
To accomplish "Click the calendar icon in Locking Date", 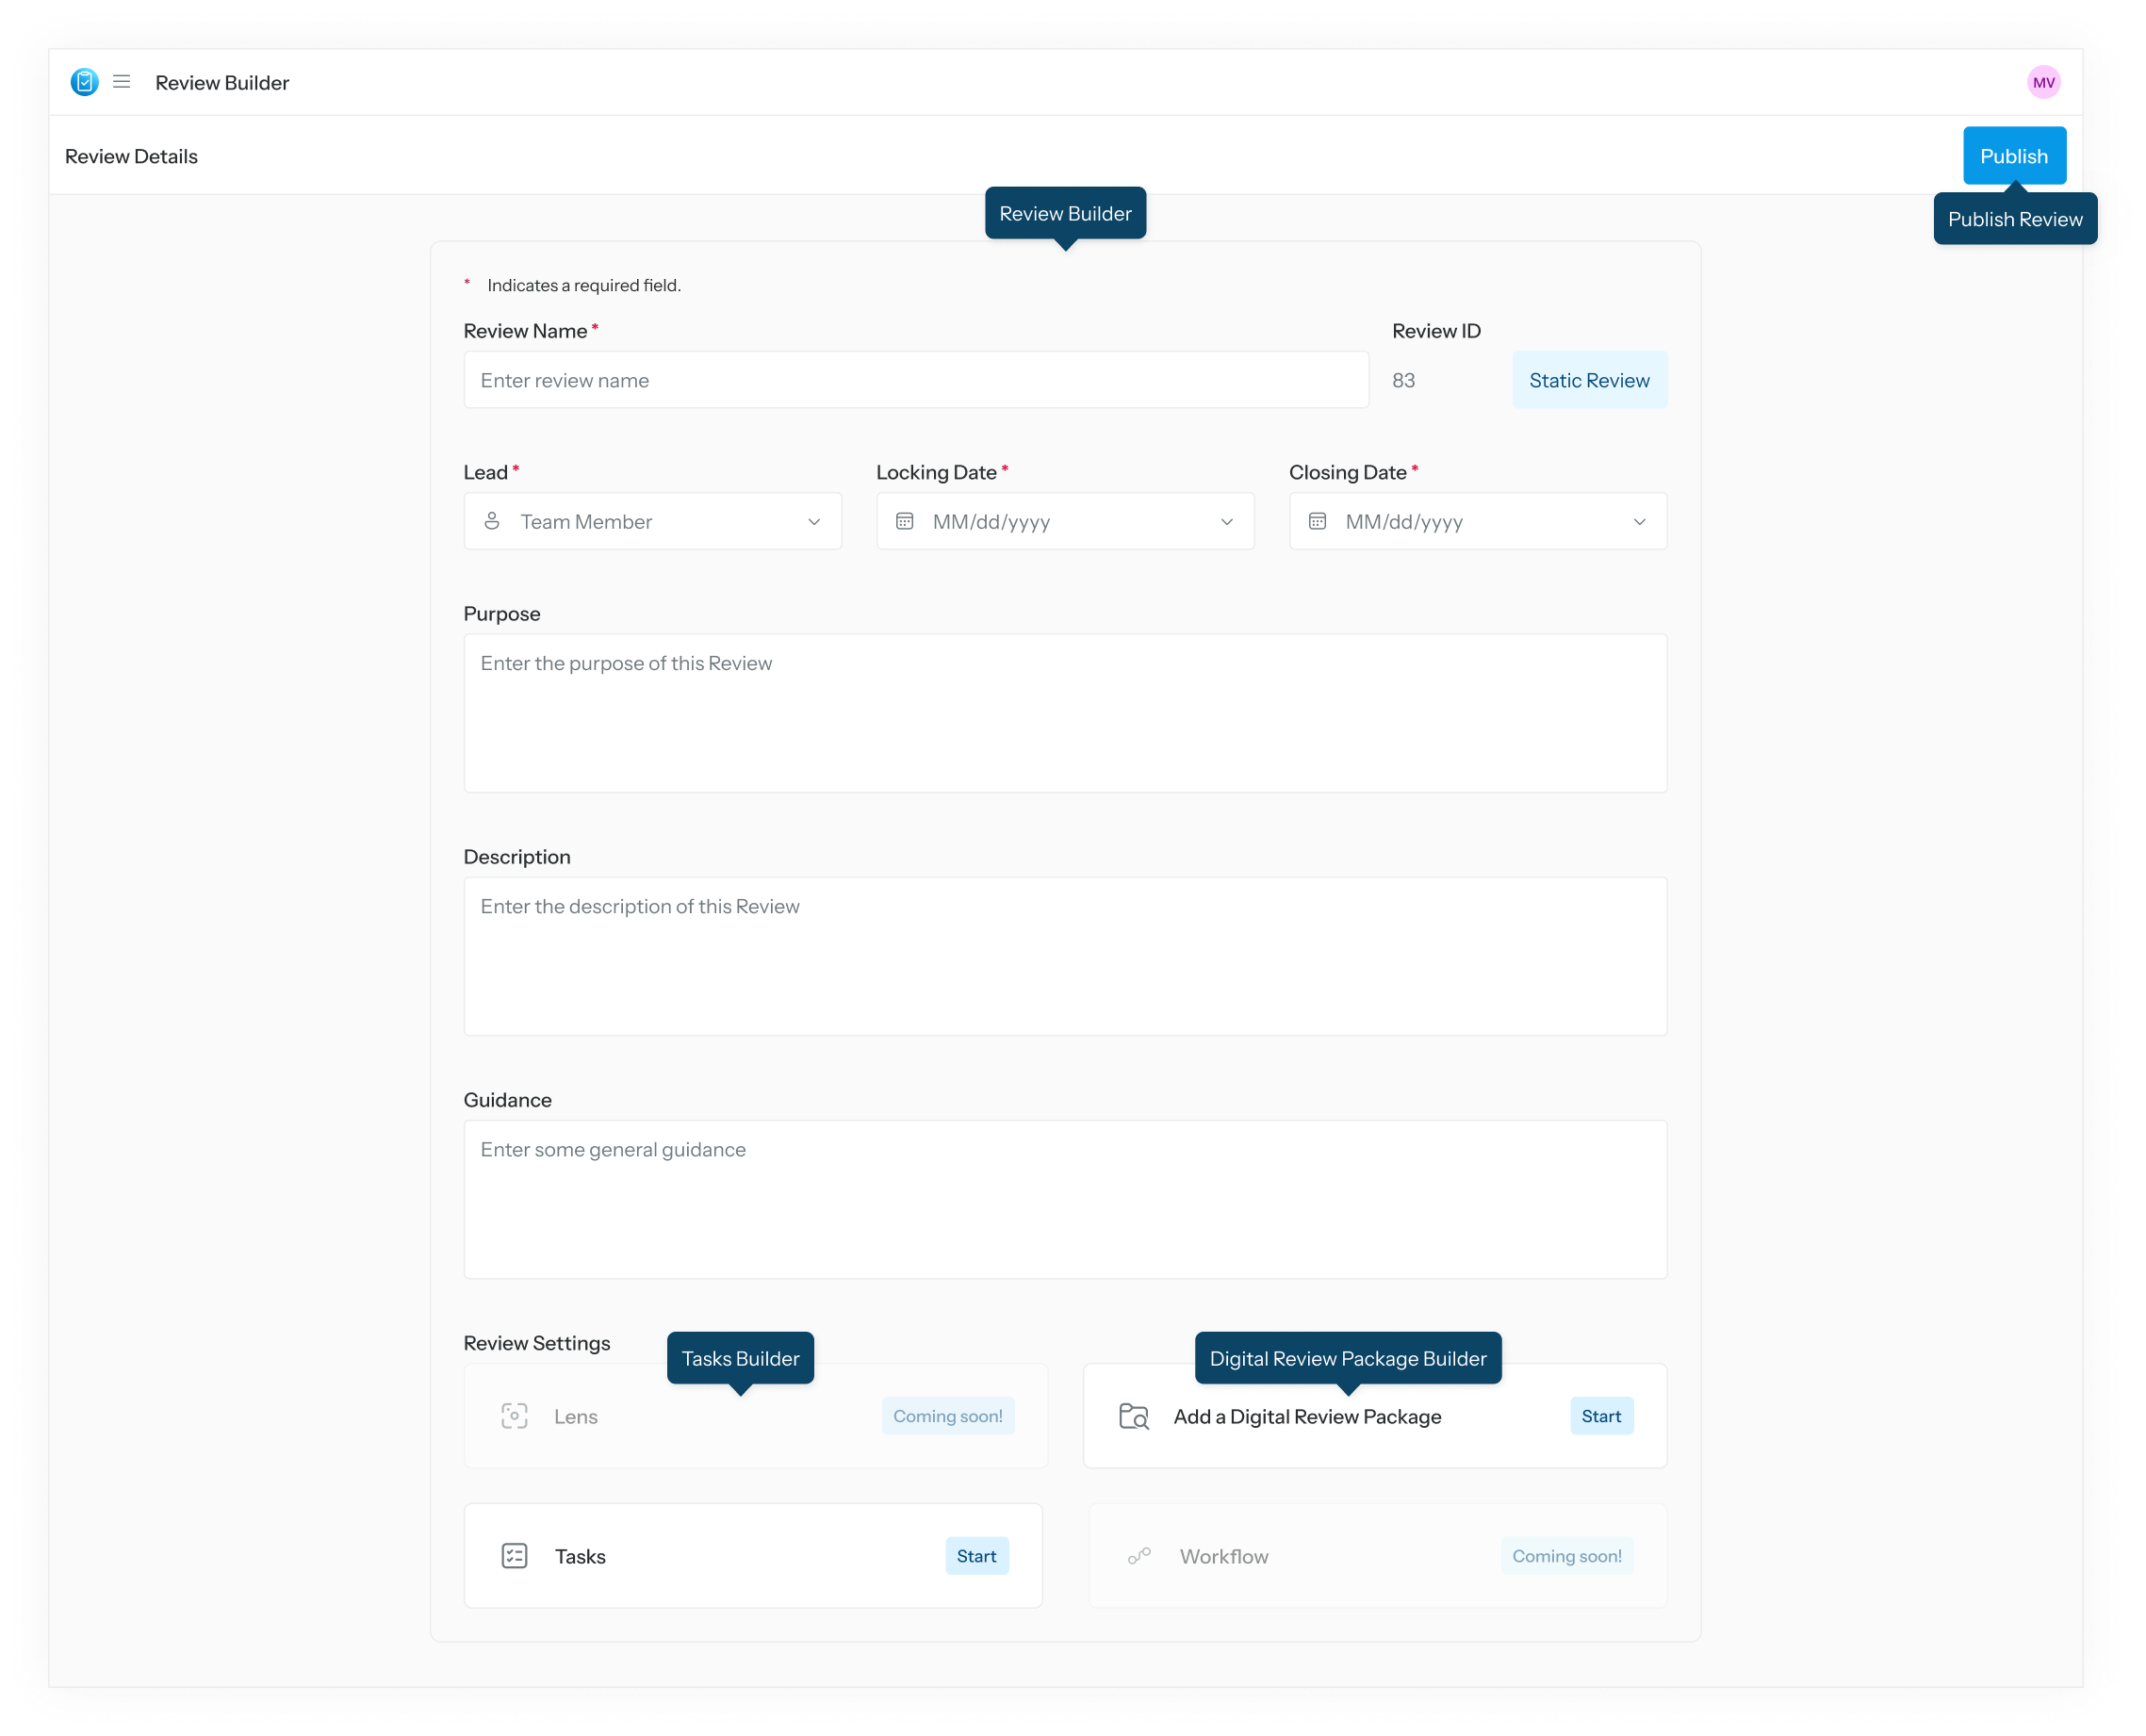I will click(906, 521).
